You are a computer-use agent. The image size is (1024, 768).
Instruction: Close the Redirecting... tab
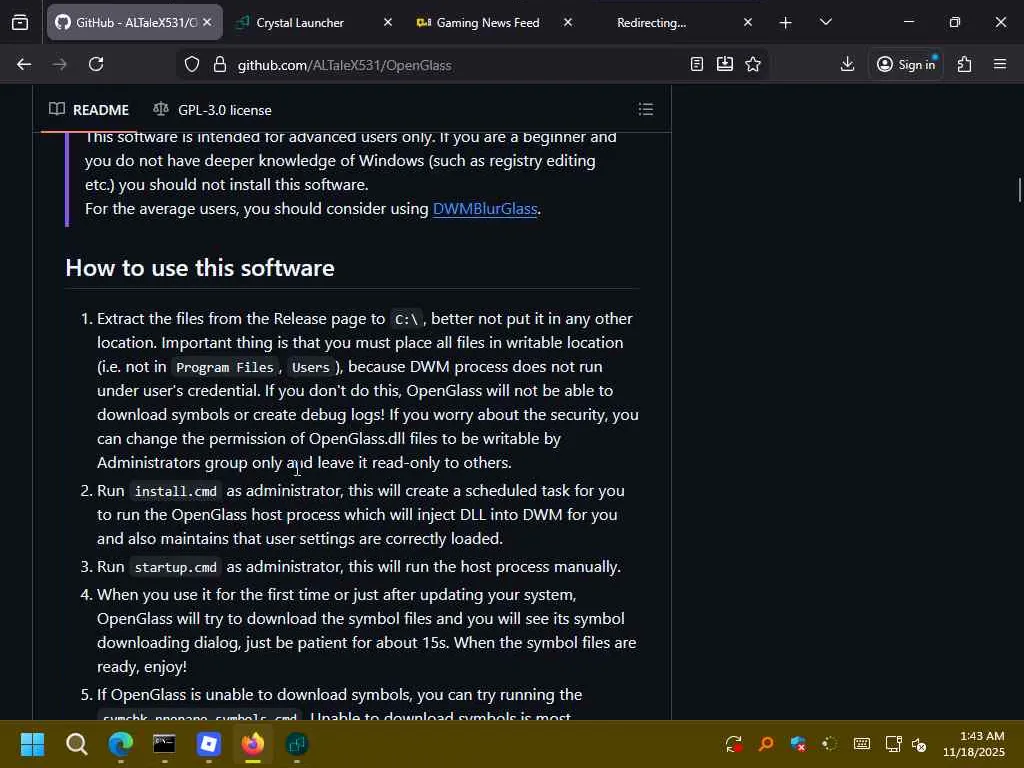point(748,22)
